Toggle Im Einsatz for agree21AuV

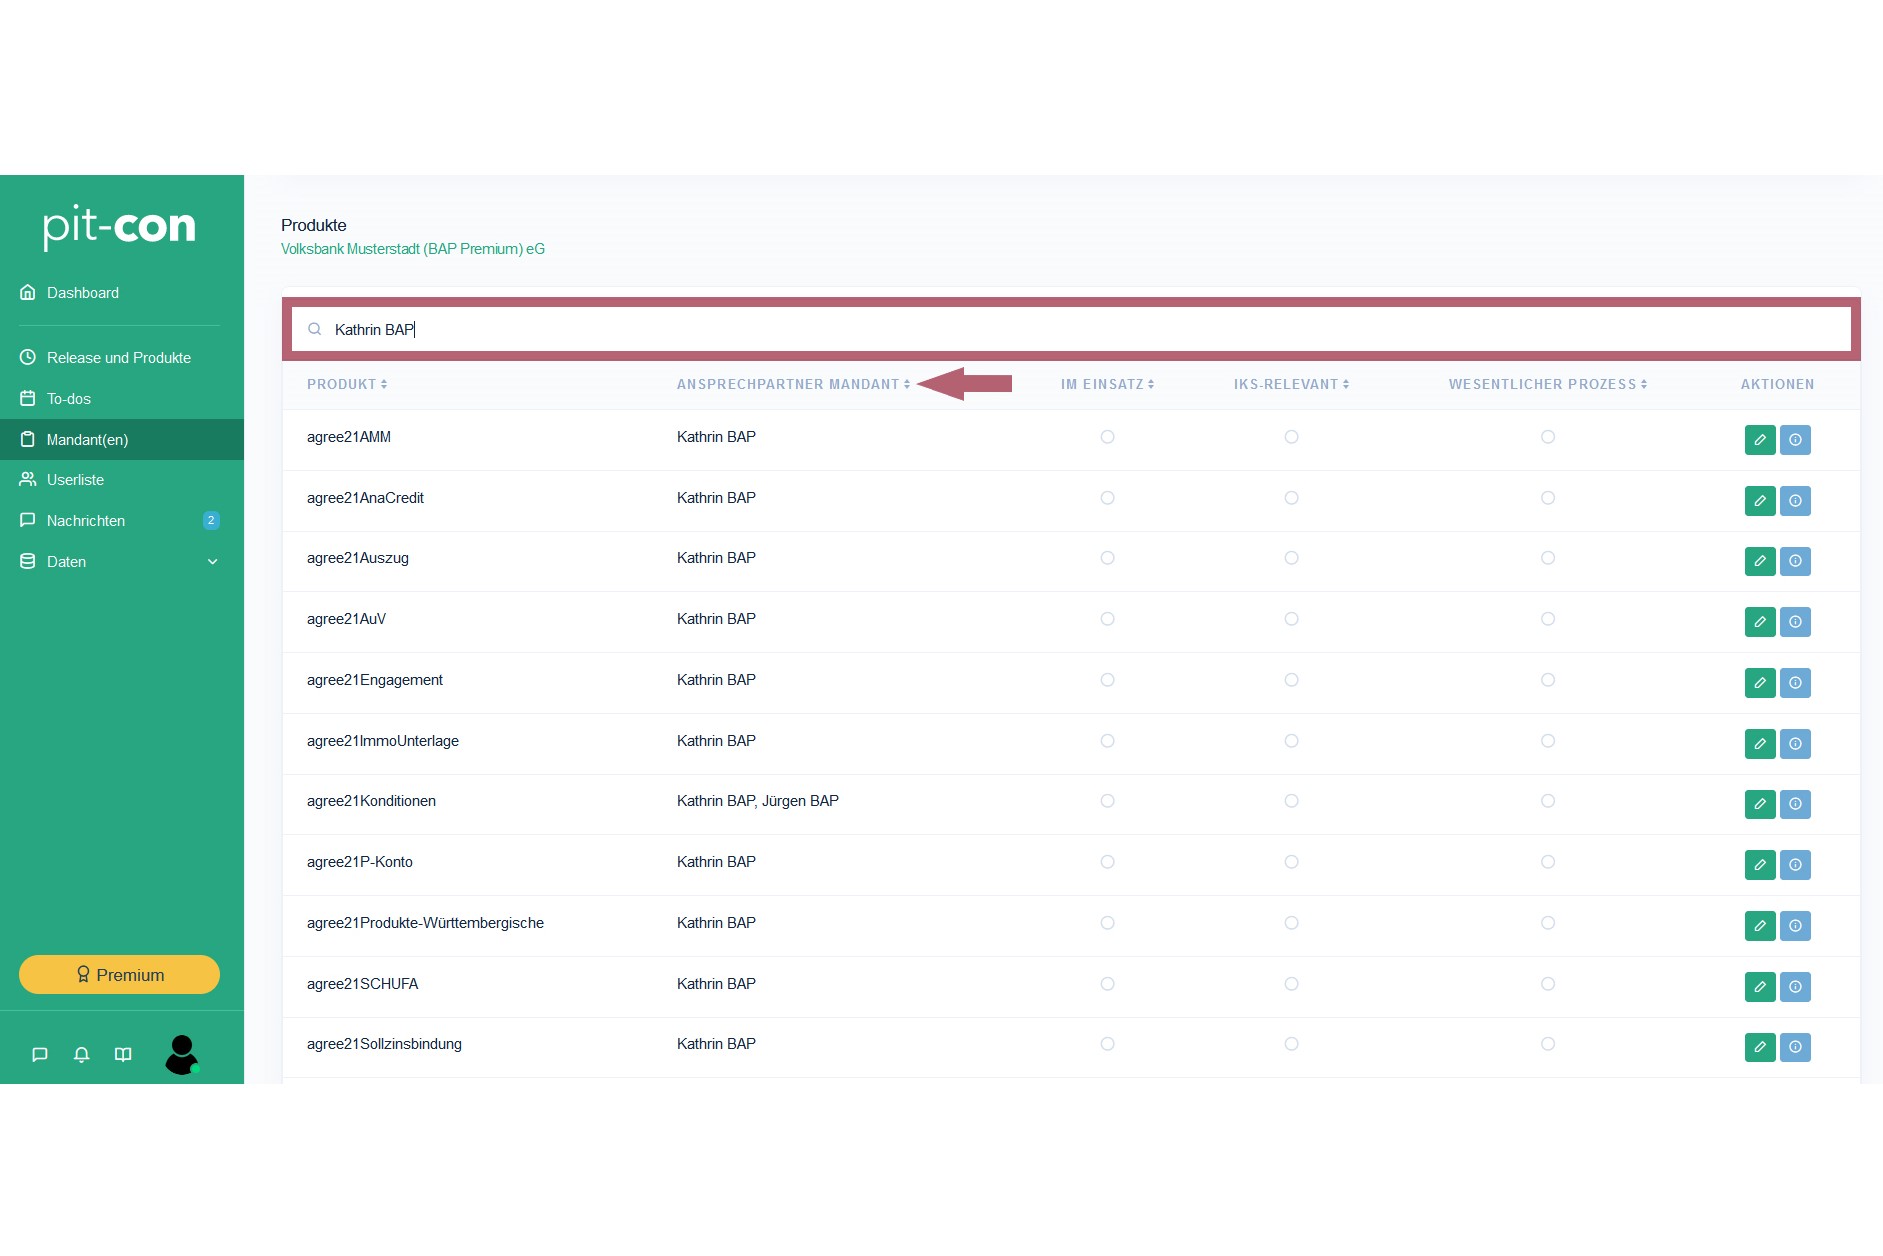pyautogui.click(x=1107, y=619)
